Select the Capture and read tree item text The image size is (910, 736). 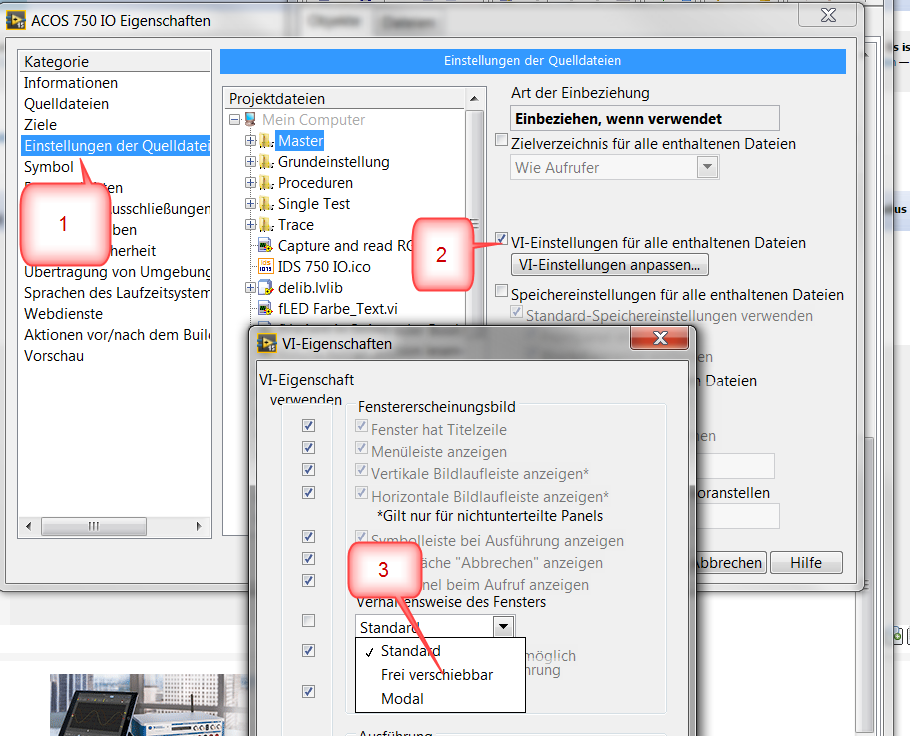click(345, 246)
